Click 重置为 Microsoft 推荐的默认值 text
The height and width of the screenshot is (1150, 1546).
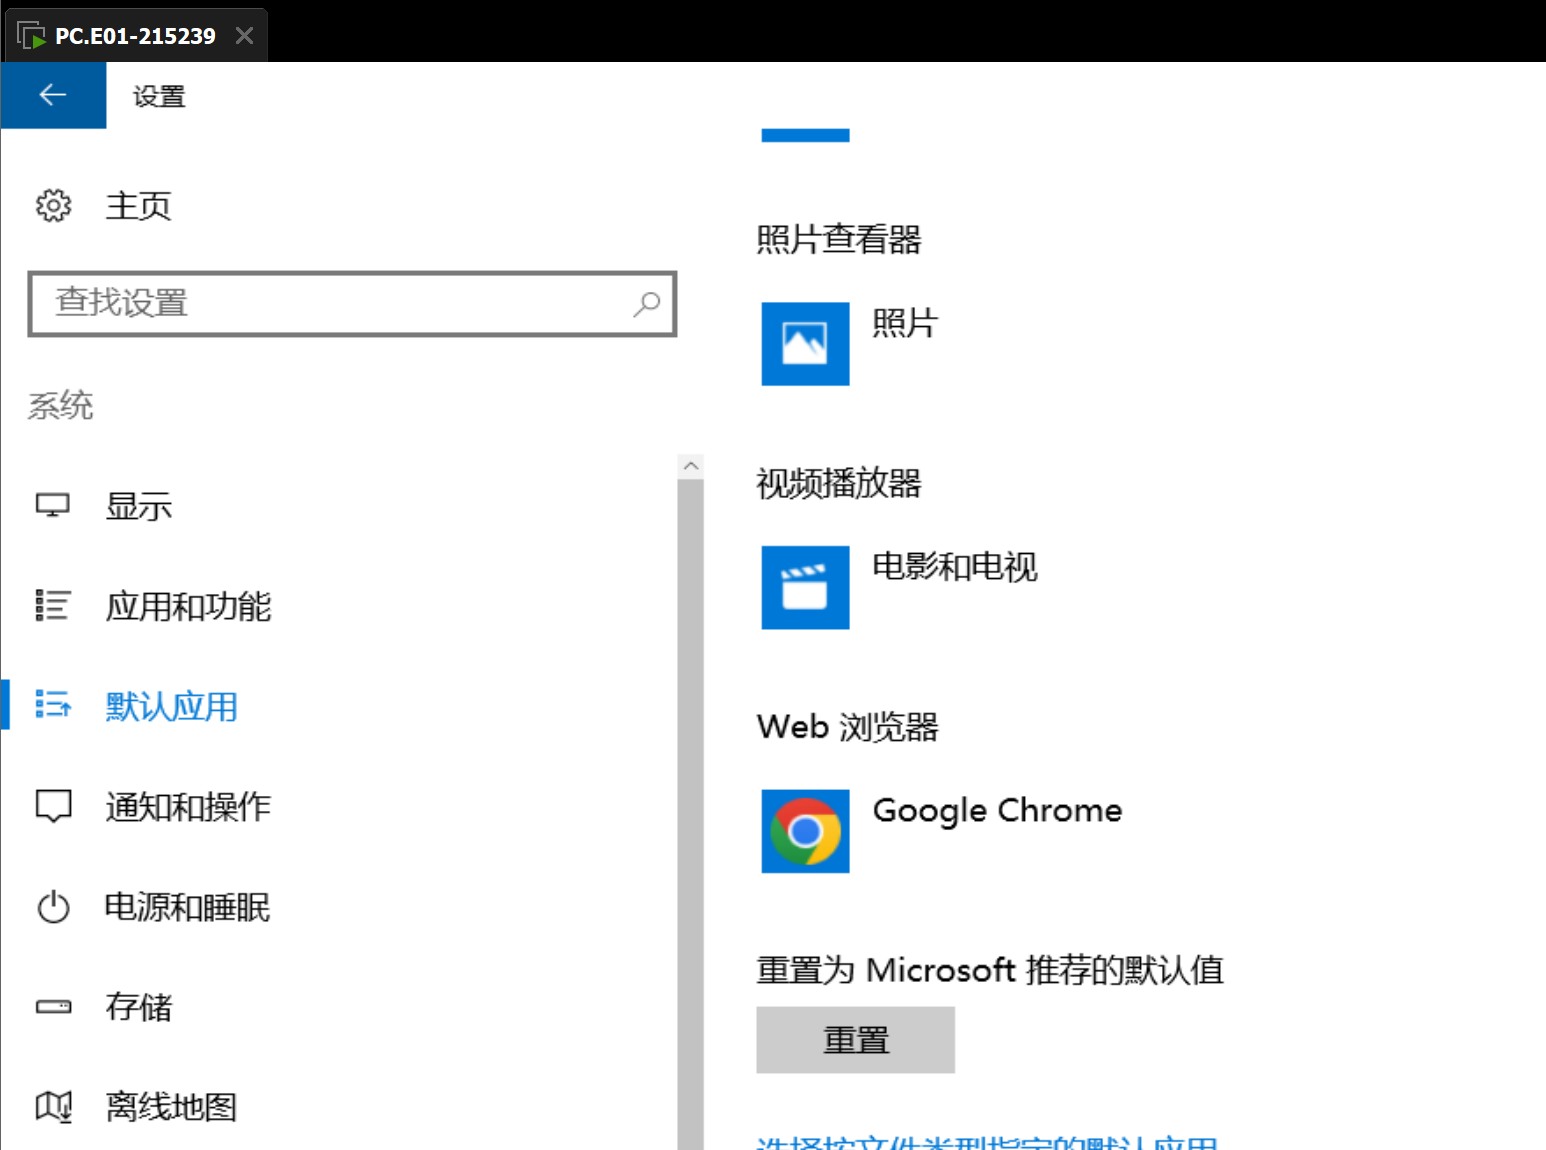coord(990,970)
